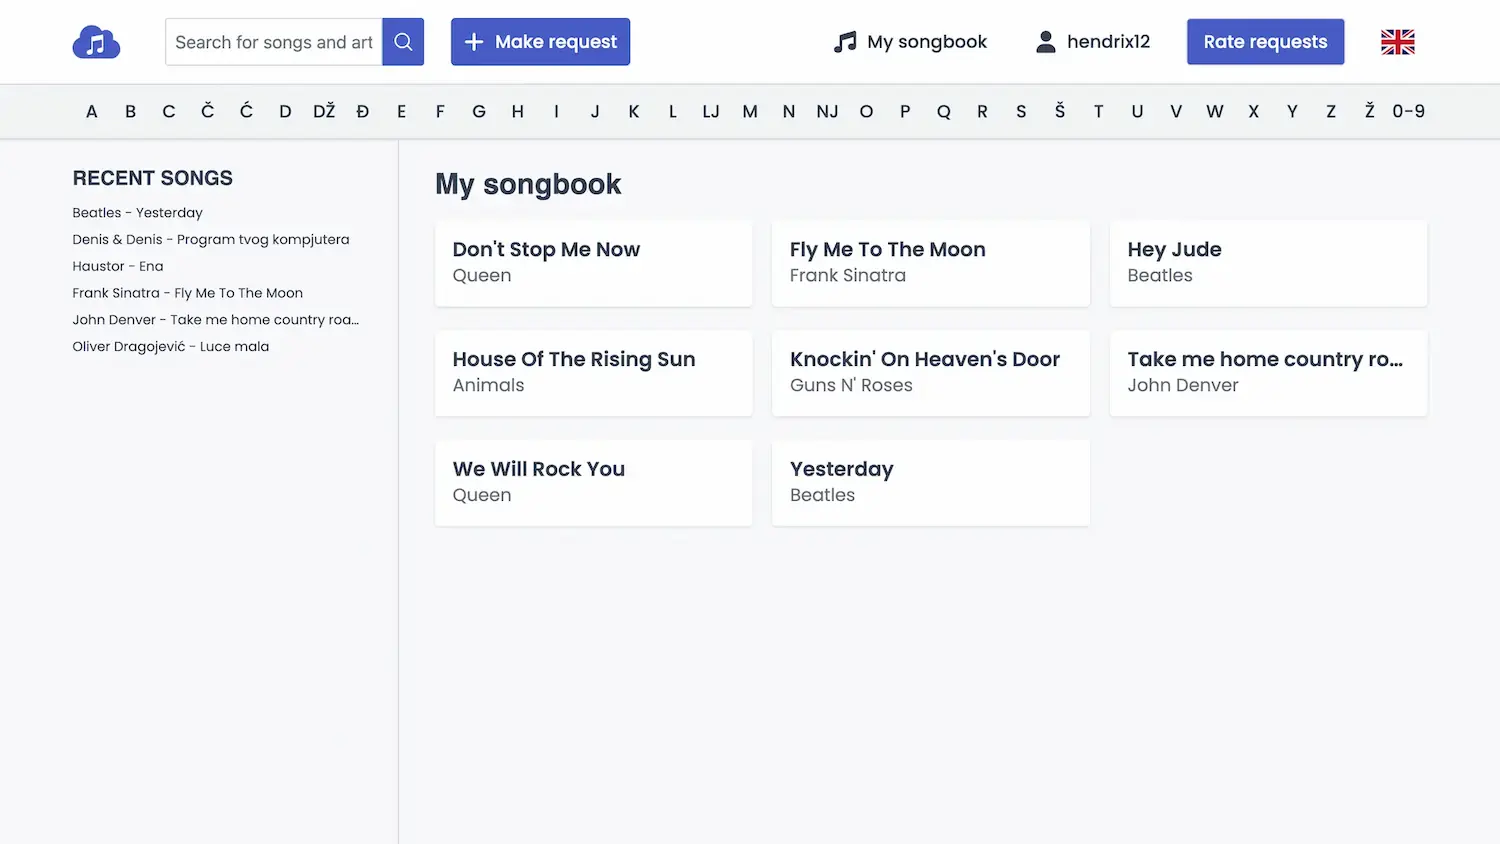Open Take me home country roads card
This screenshot has width=1500, height=844.
pyautogui.click(x=1268, y=373)
